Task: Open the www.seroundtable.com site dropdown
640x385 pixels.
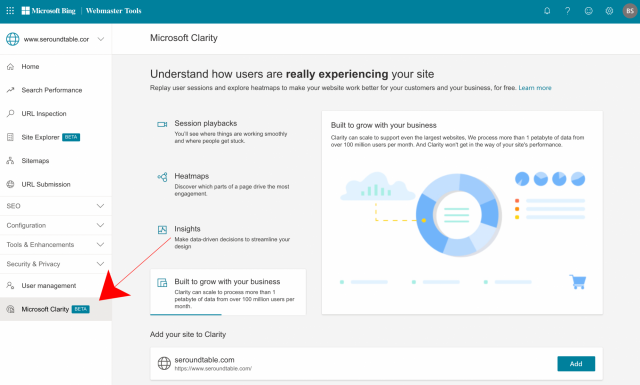Action: [x=56, y=39]
